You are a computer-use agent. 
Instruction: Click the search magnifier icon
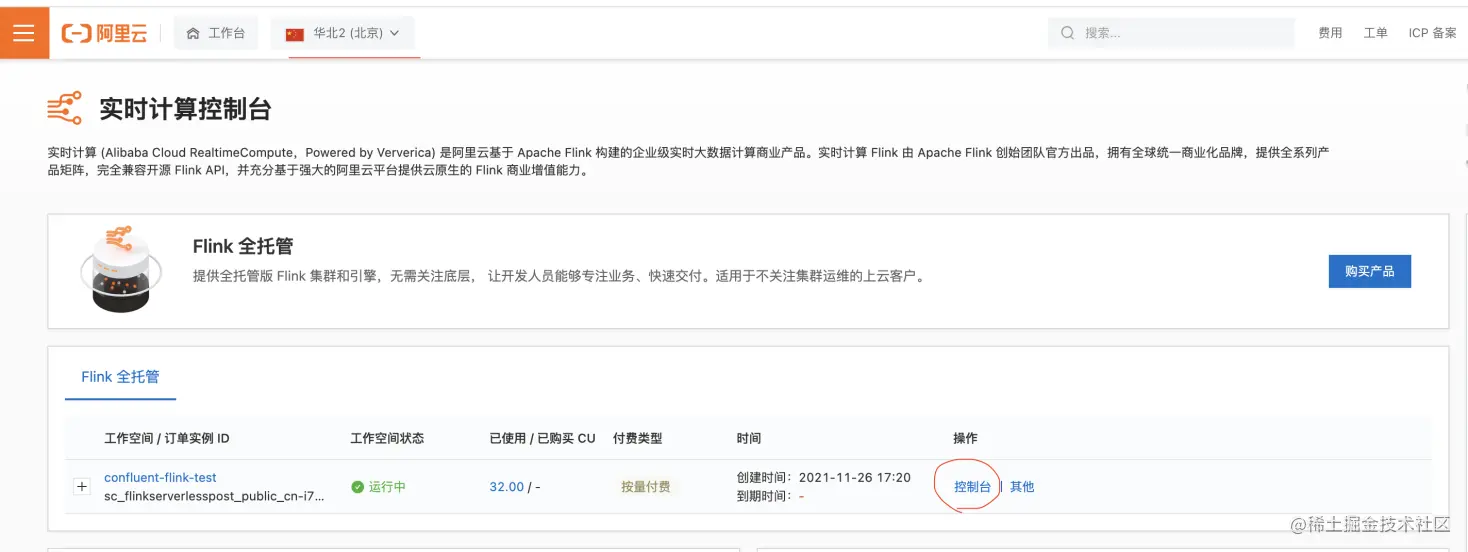tap(1067, 33)
